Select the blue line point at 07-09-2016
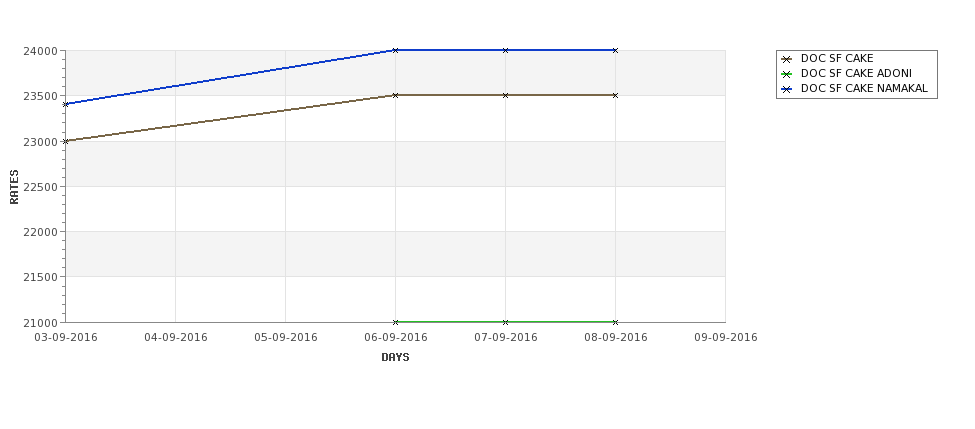The width and height of the screenshot is (975, 429). tap(506, 50)
